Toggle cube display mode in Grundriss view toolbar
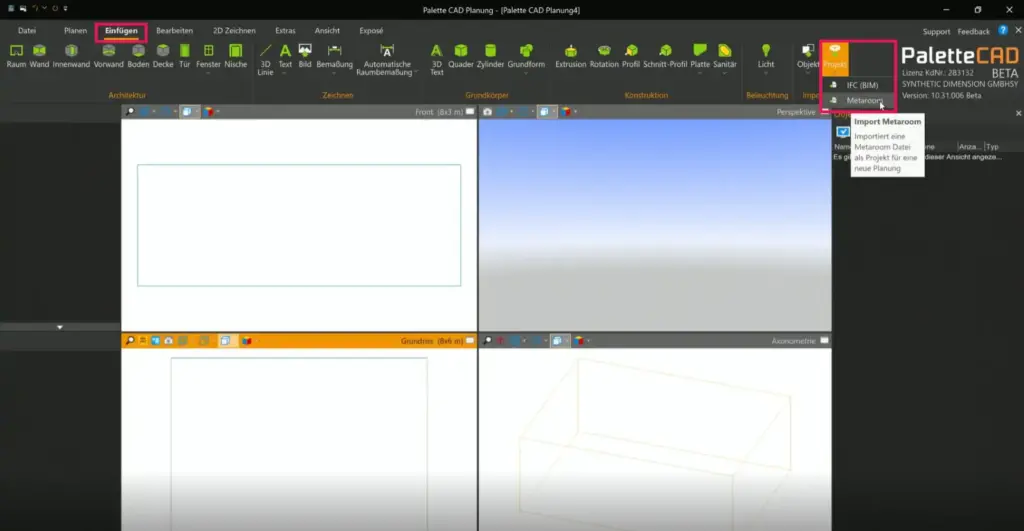 point(225,341)
